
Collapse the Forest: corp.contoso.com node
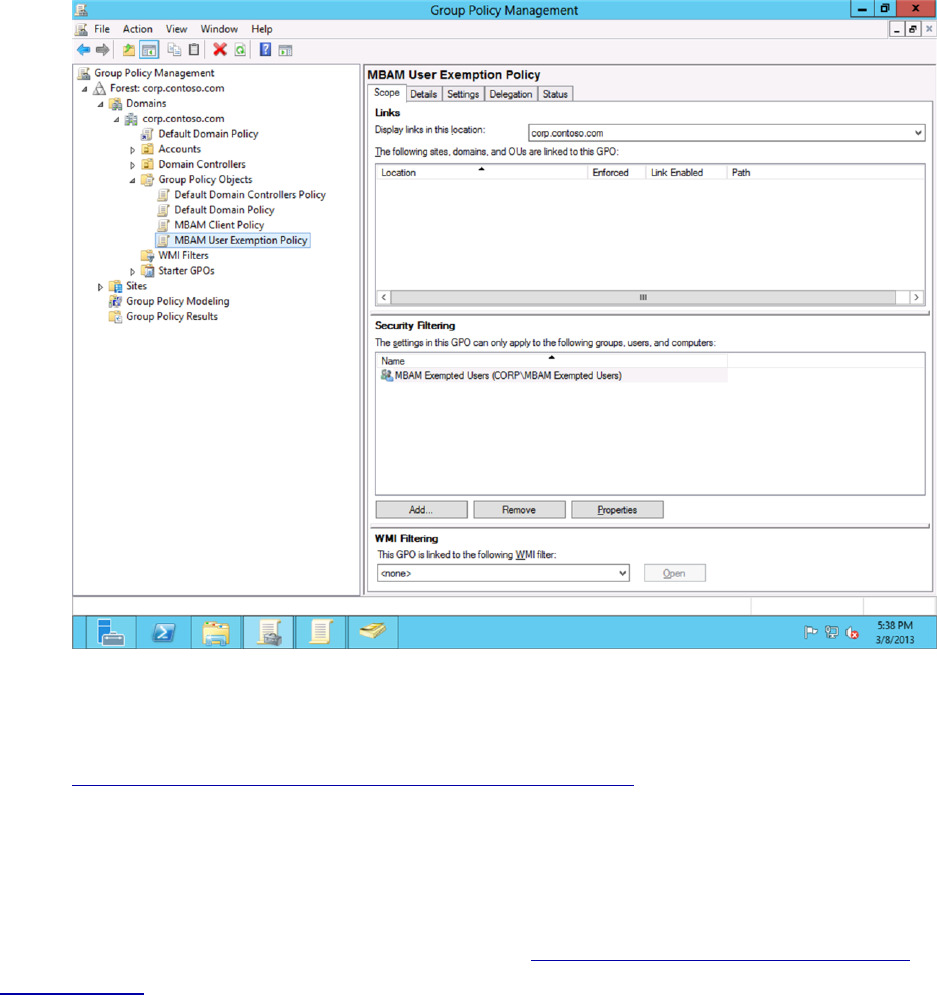click(85, 89)
